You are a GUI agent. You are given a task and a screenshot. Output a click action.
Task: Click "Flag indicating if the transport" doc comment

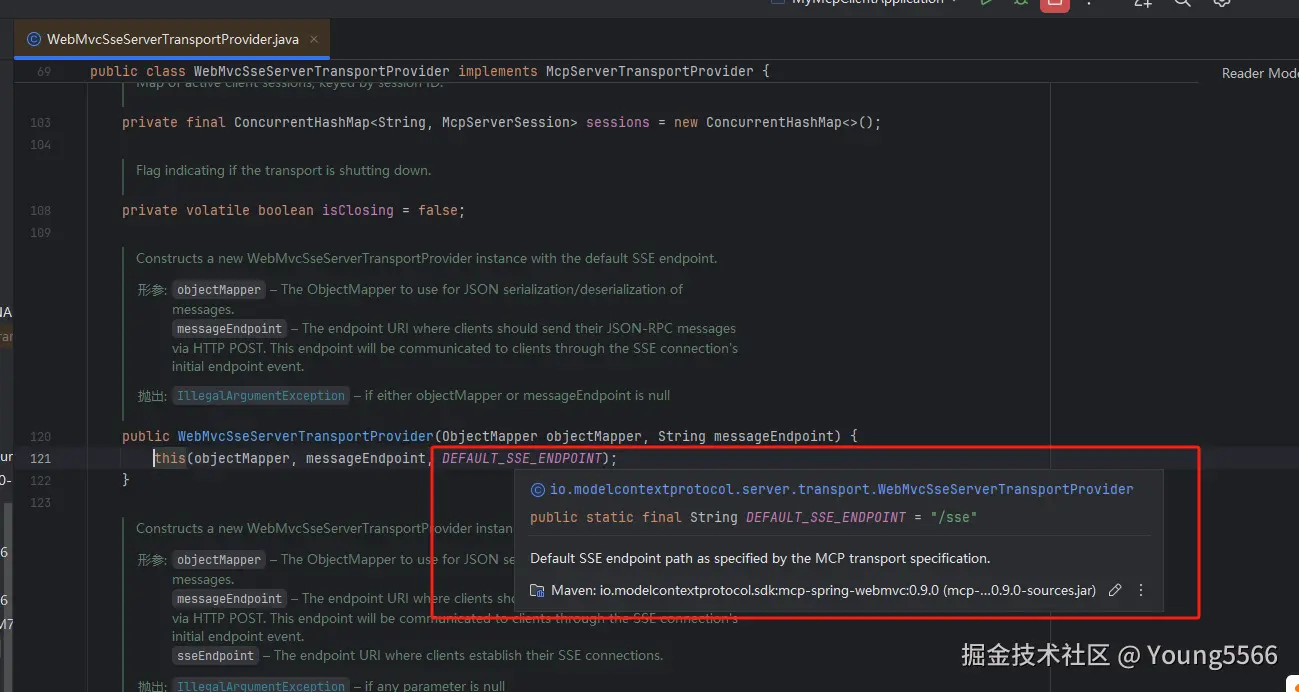coord(283,171)
